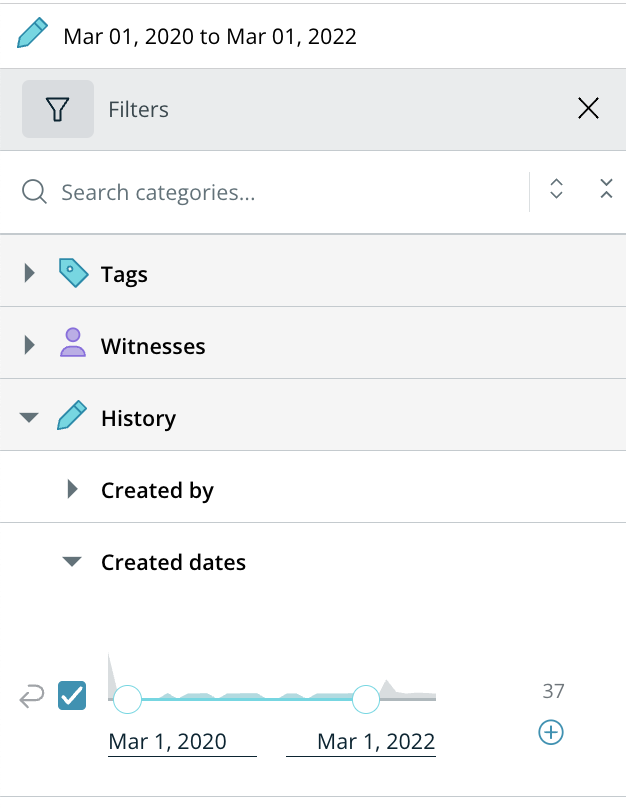This screenshot has width=626, height=808.
Task: Click in the Search categories field
Action: tap(280, 192)
